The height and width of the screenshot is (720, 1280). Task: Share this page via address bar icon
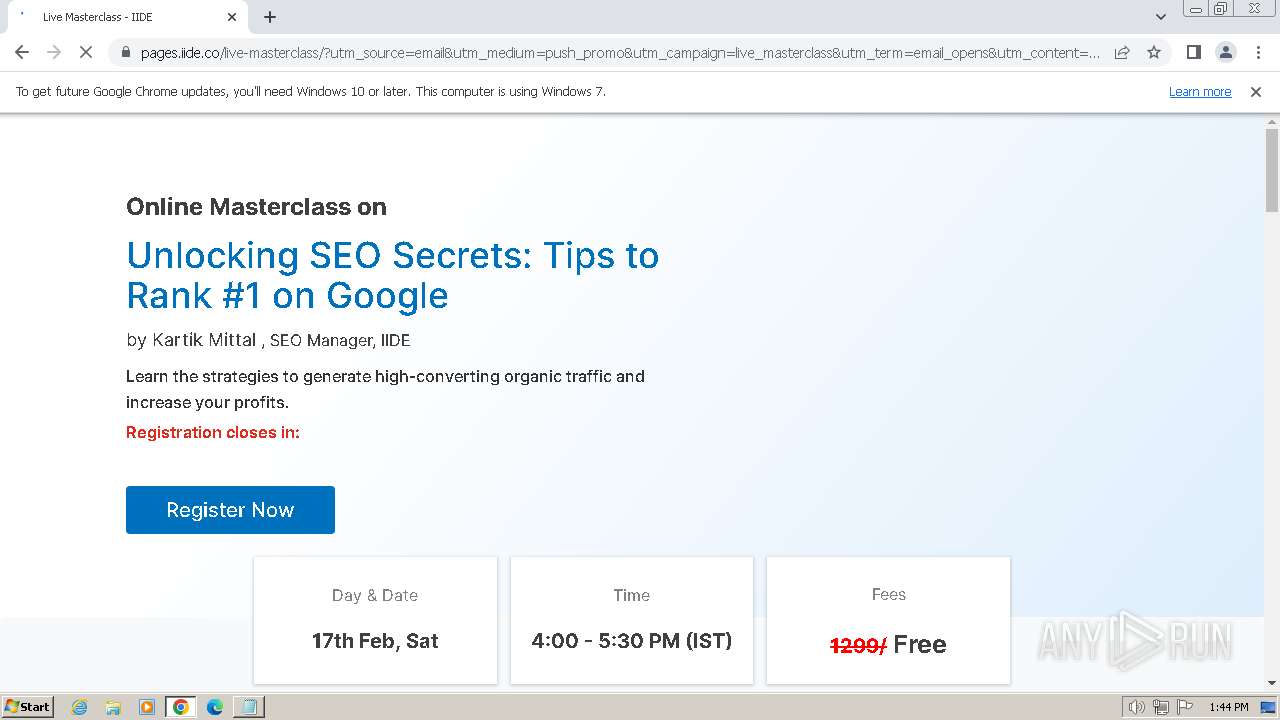1122,52
